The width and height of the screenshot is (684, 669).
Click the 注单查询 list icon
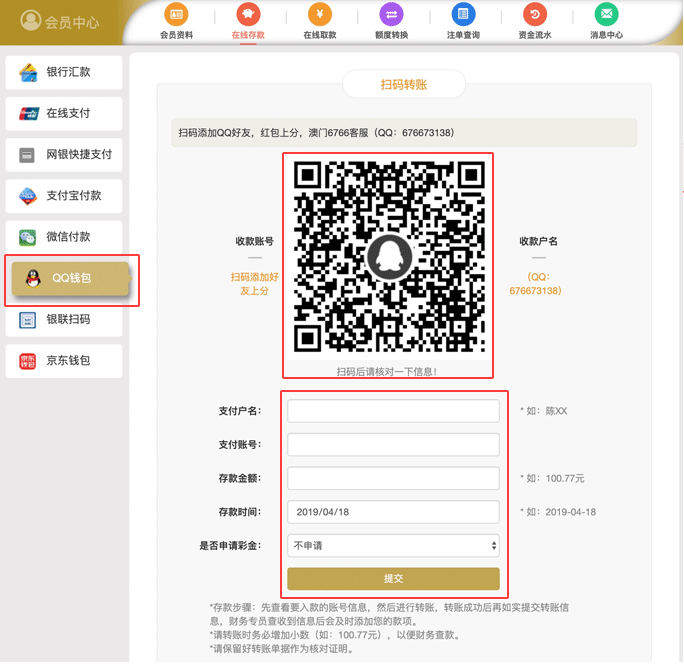click(462, 14)
